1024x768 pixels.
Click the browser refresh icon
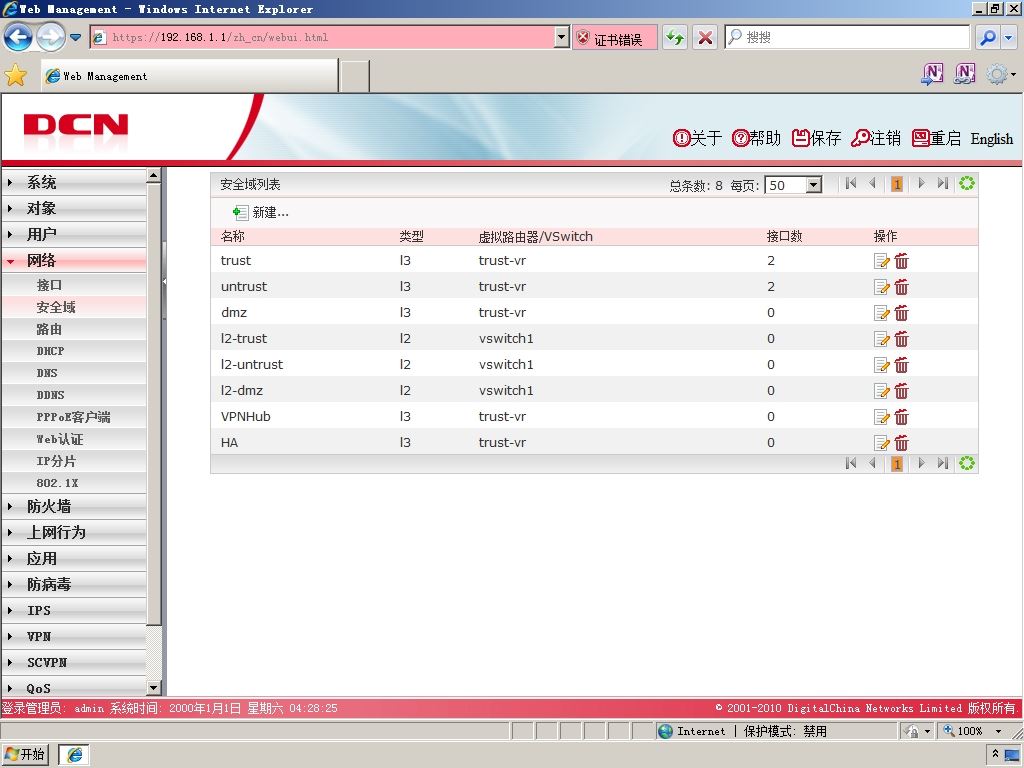click(675, 37)
